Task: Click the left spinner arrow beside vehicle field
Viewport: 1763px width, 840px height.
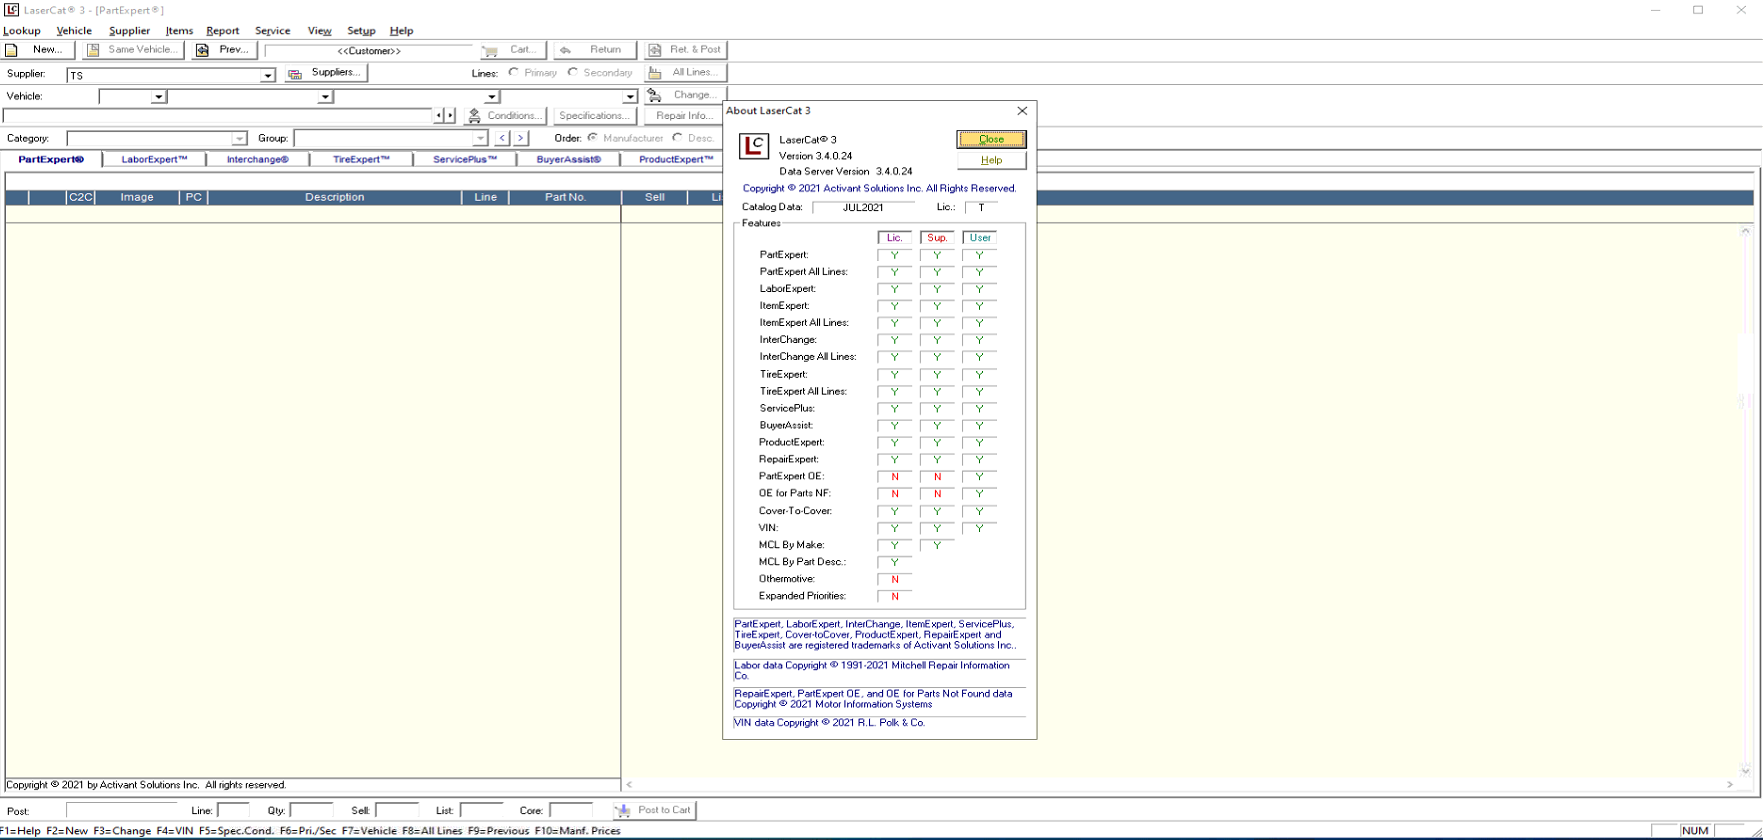Action: [x=439, y=116]
